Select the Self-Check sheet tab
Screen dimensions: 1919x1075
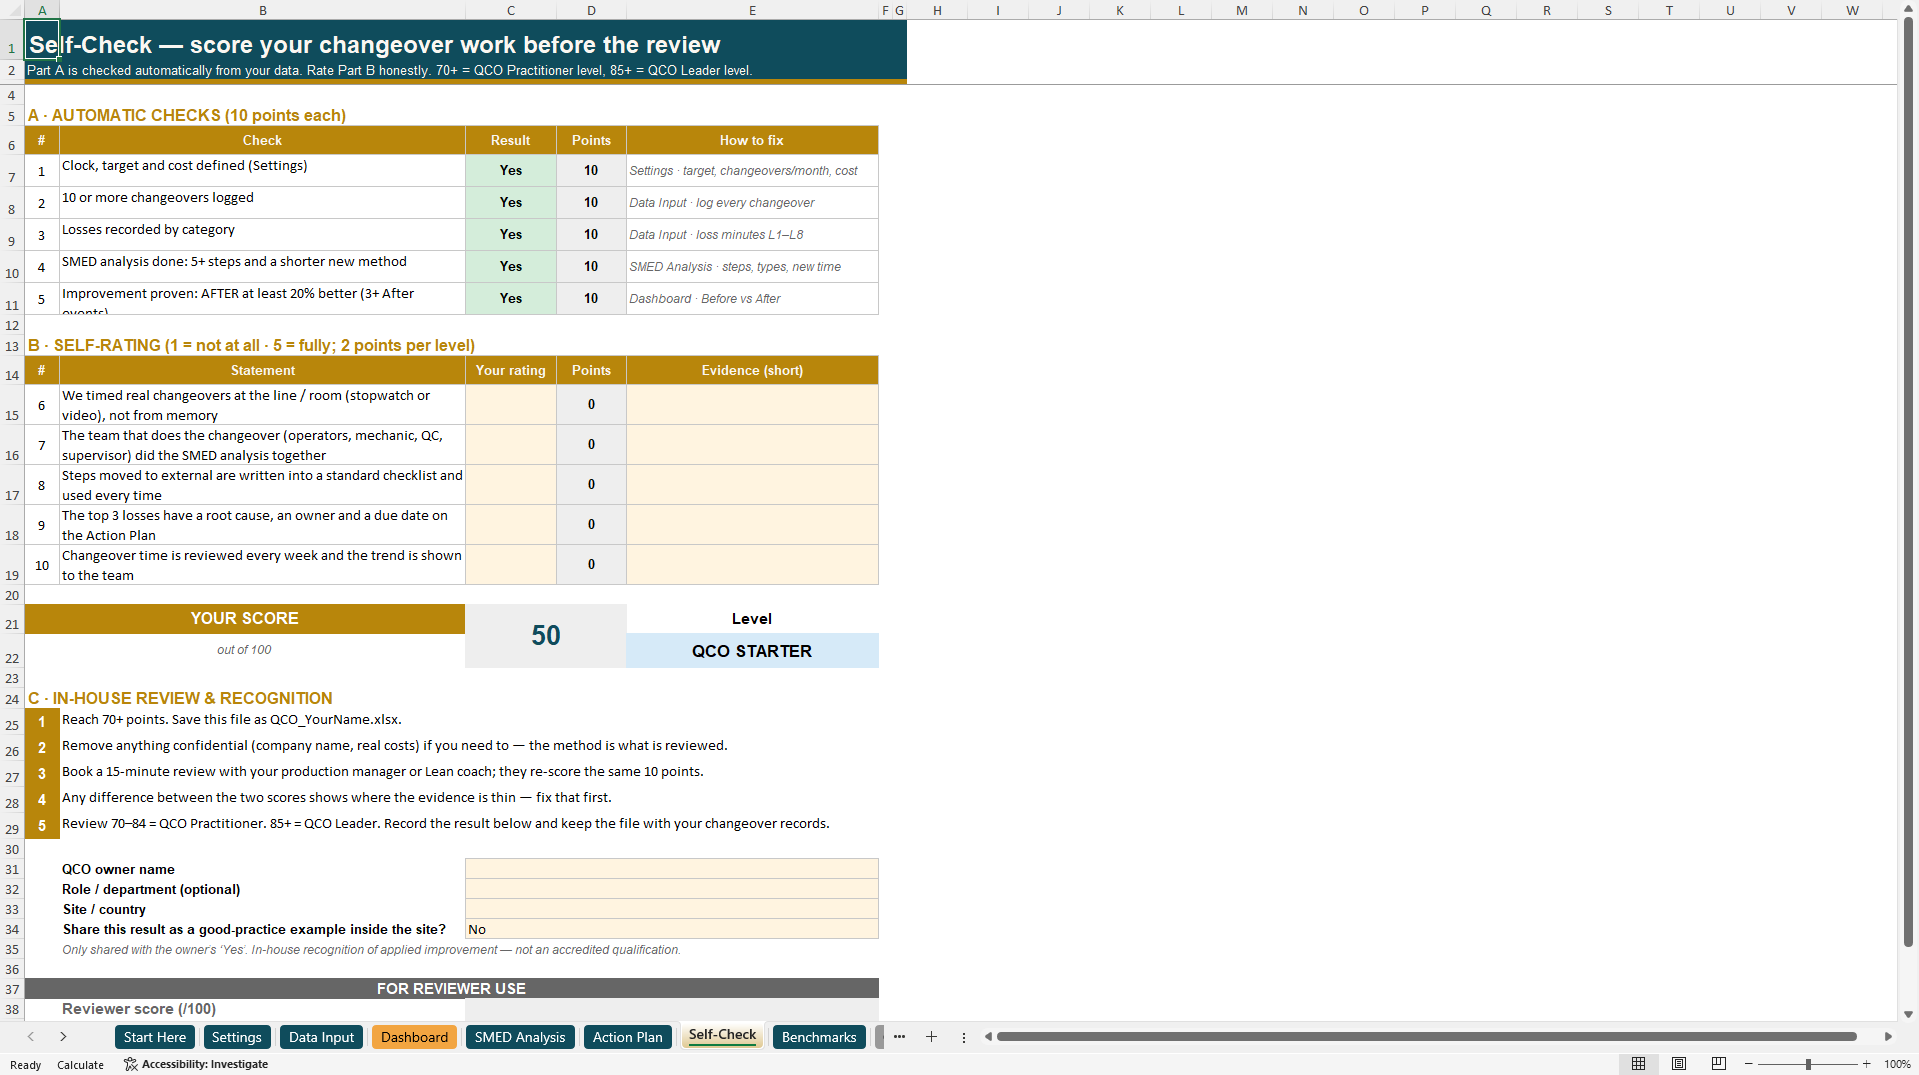coord(722,1035)
